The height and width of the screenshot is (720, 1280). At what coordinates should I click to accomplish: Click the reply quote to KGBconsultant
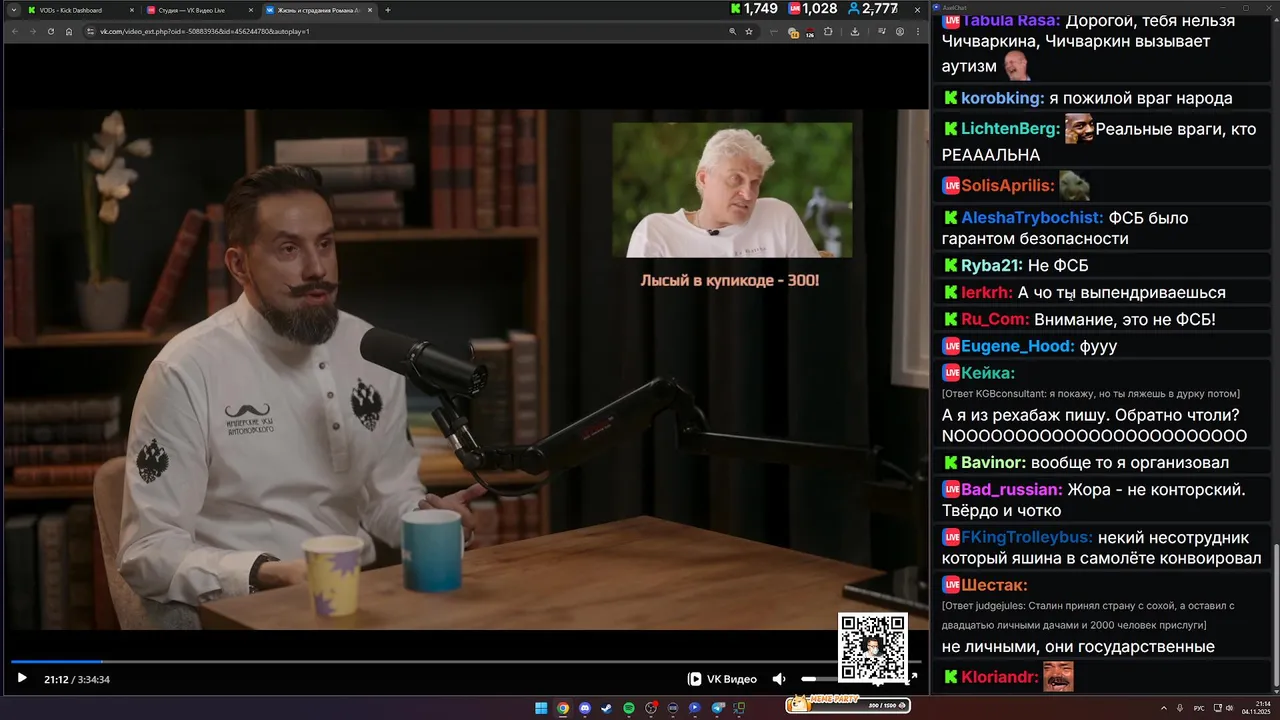tap(1091, 394)
